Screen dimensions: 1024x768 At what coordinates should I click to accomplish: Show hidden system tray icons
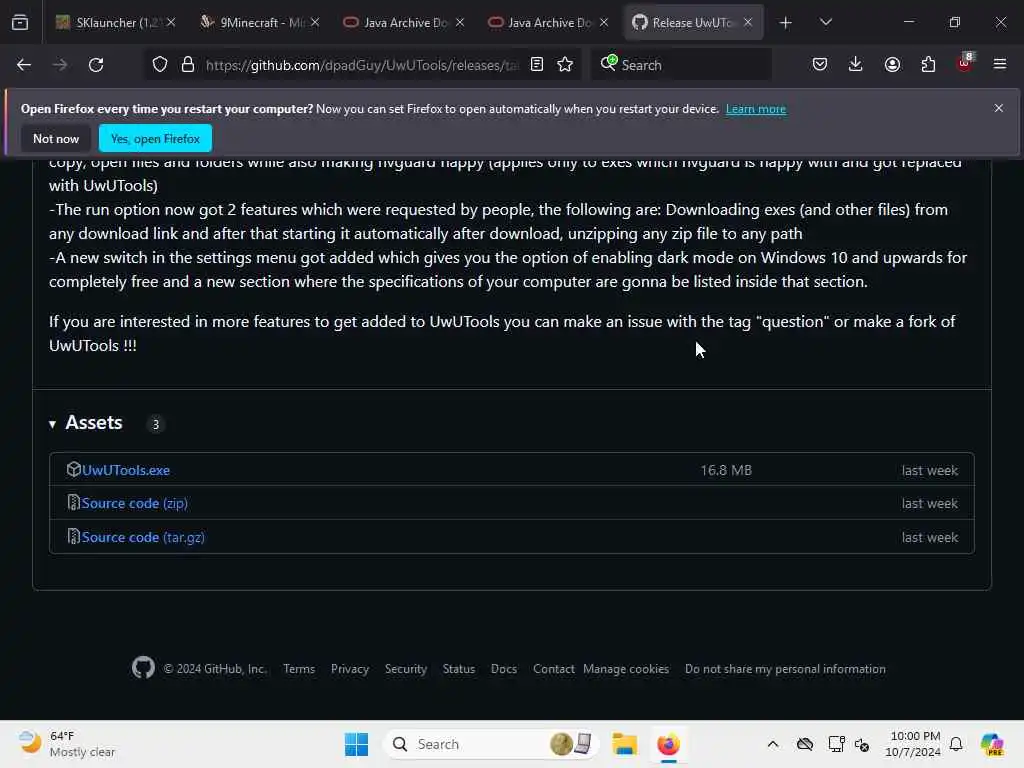773,744
